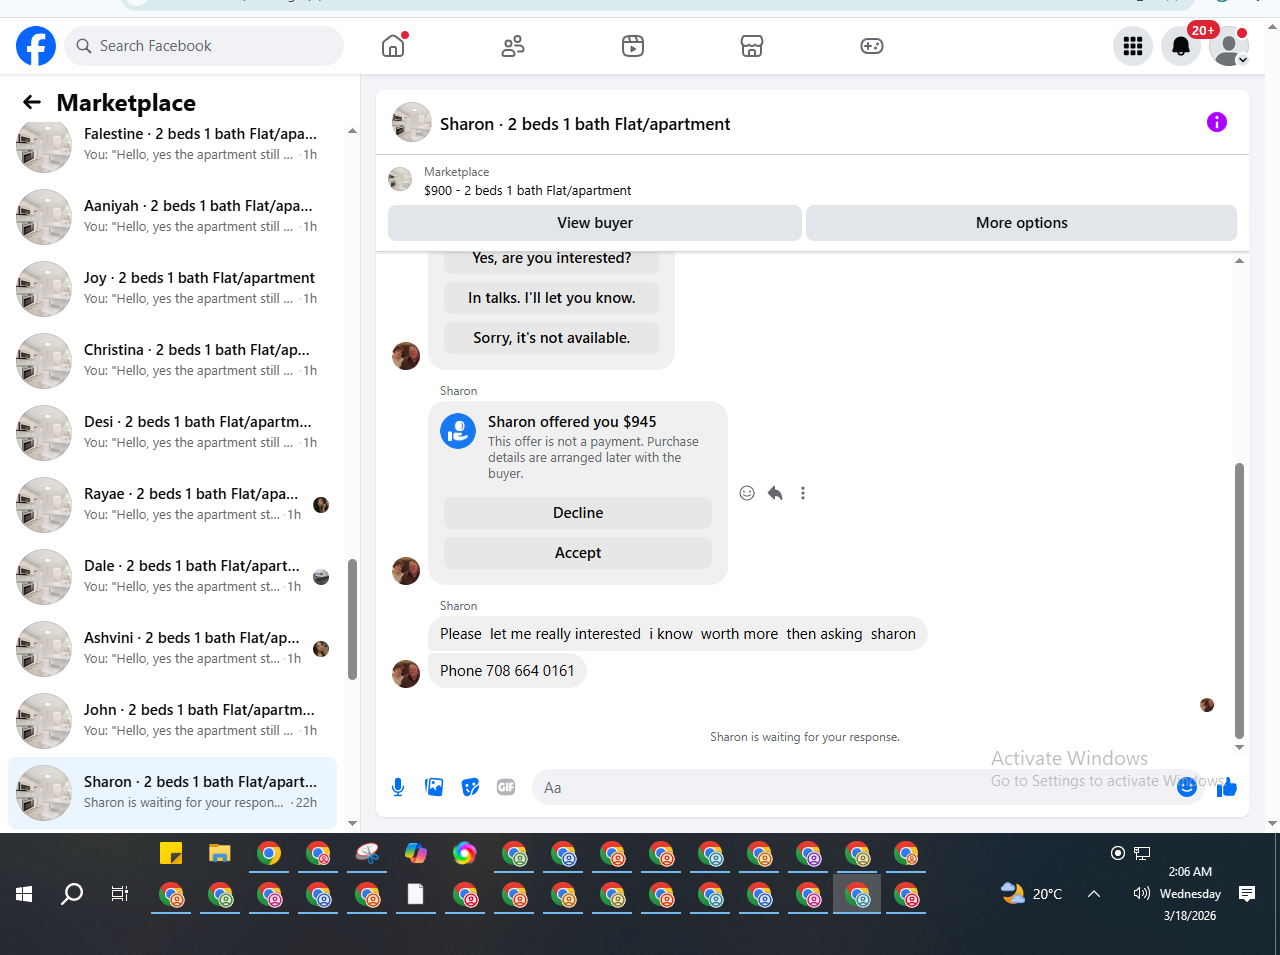Open the $900 listing thumbnail under the chat header
The image size is (1280, 955).
click(x=400, y=180)
